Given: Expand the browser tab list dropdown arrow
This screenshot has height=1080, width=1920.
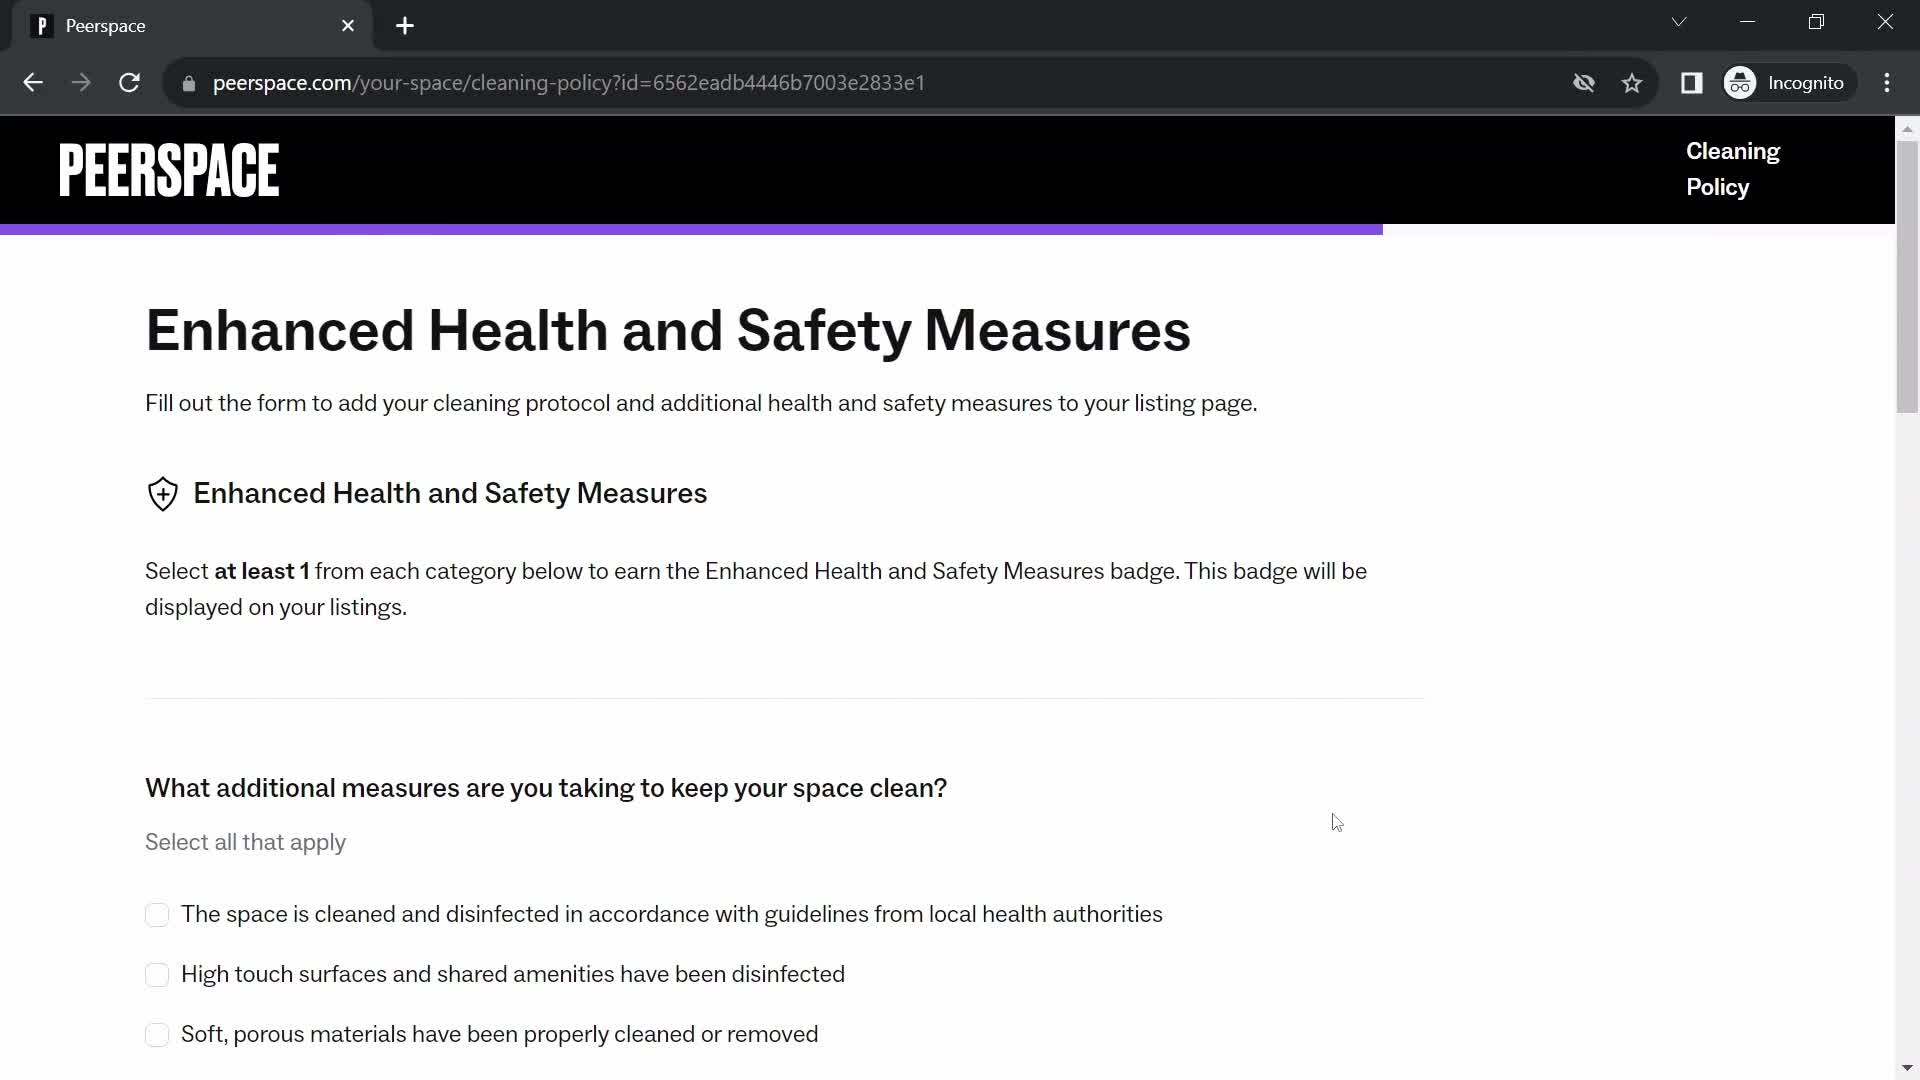Looking at the screenshot, I should pos(1679,22).
